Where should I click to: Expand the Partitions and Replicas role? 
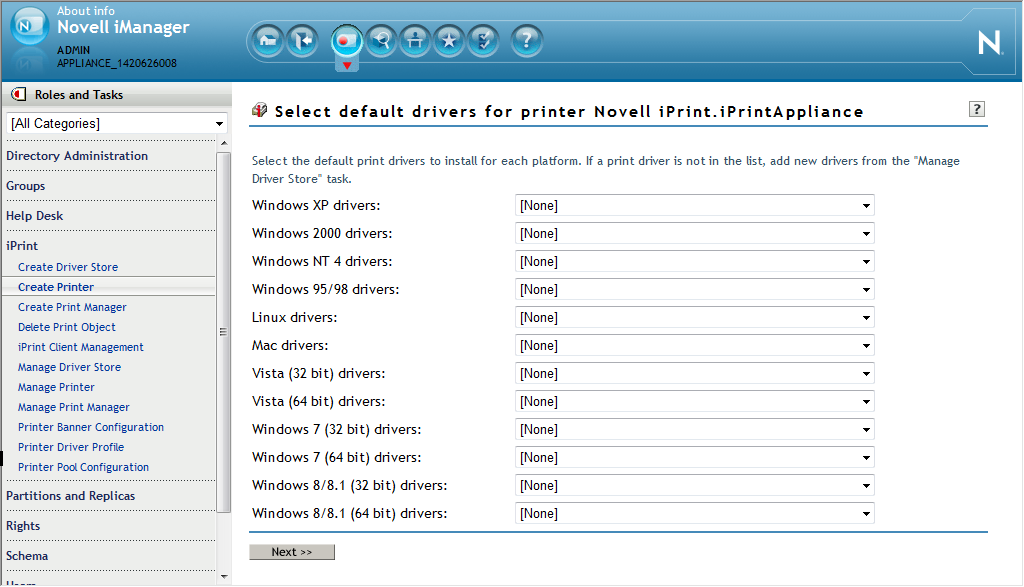tap(71, 496)
